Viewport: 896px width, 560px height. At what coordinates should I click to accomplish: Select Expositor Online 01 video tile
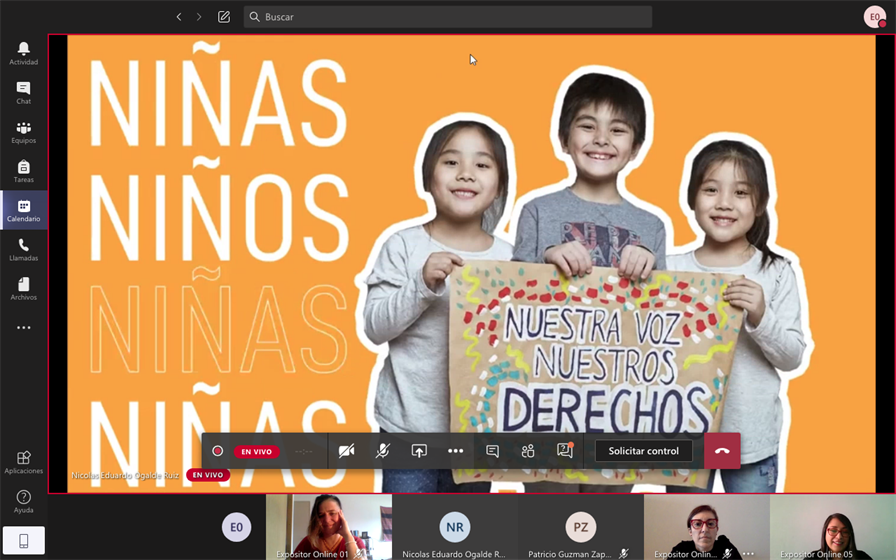[x=329, y=527]
